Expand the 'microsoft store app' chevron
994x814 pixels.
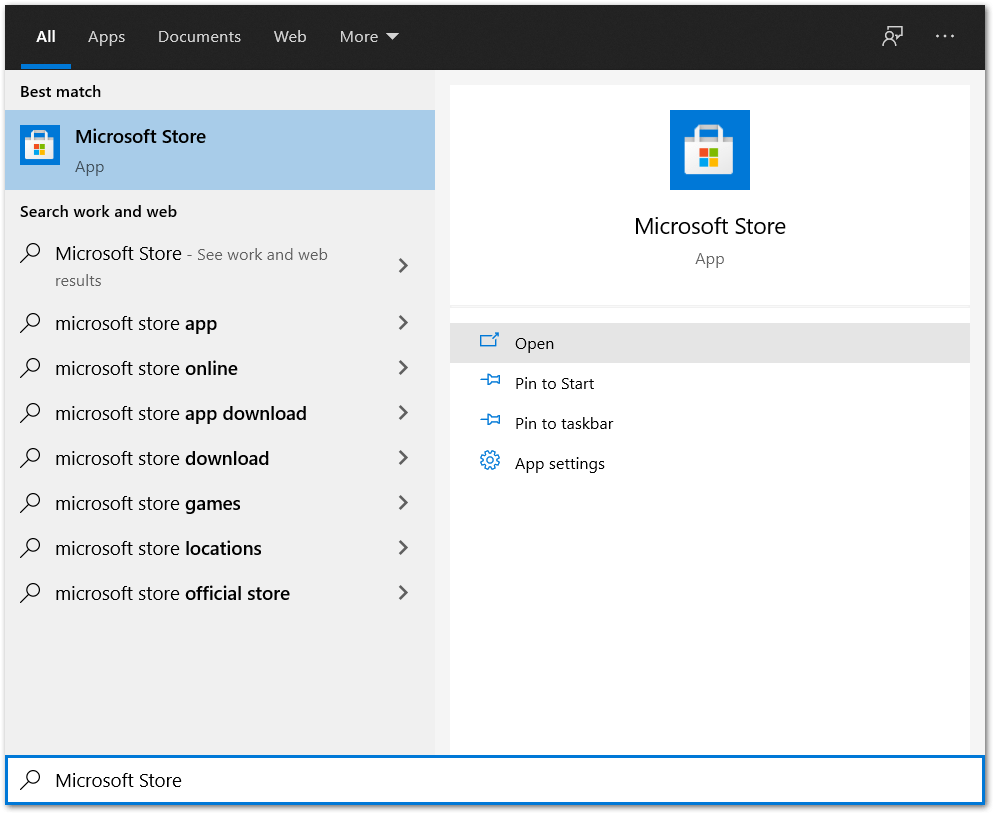pos(403,323)
